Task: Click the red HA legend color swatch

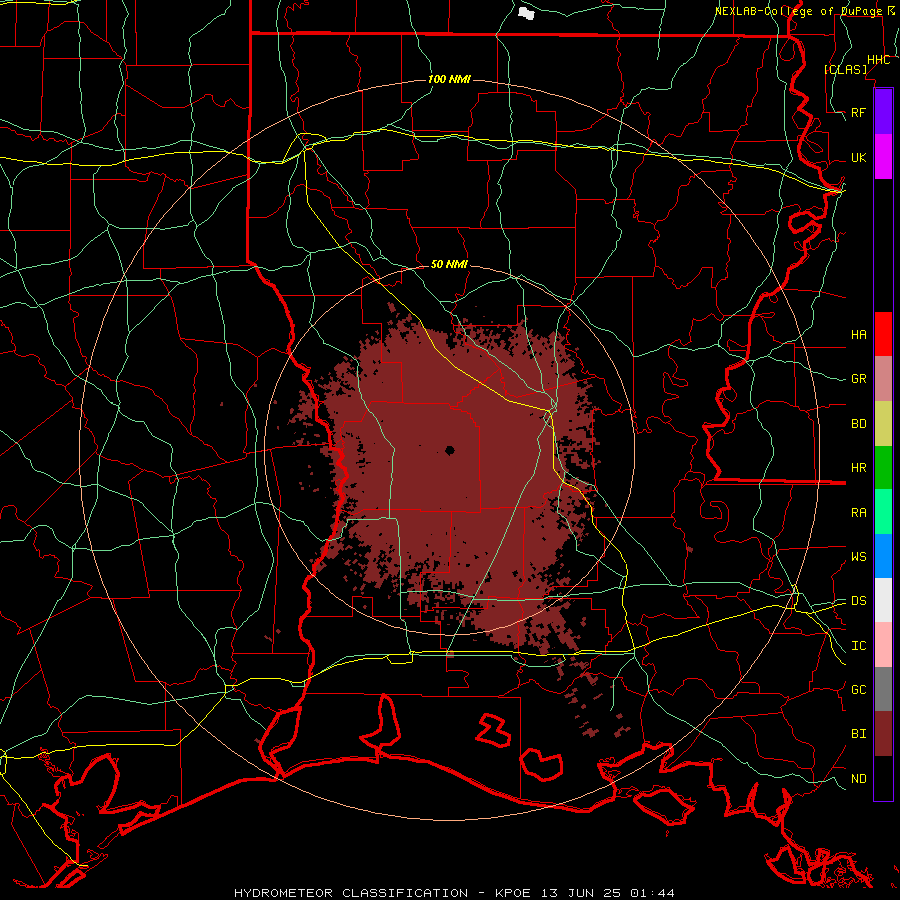Action: 883,334
